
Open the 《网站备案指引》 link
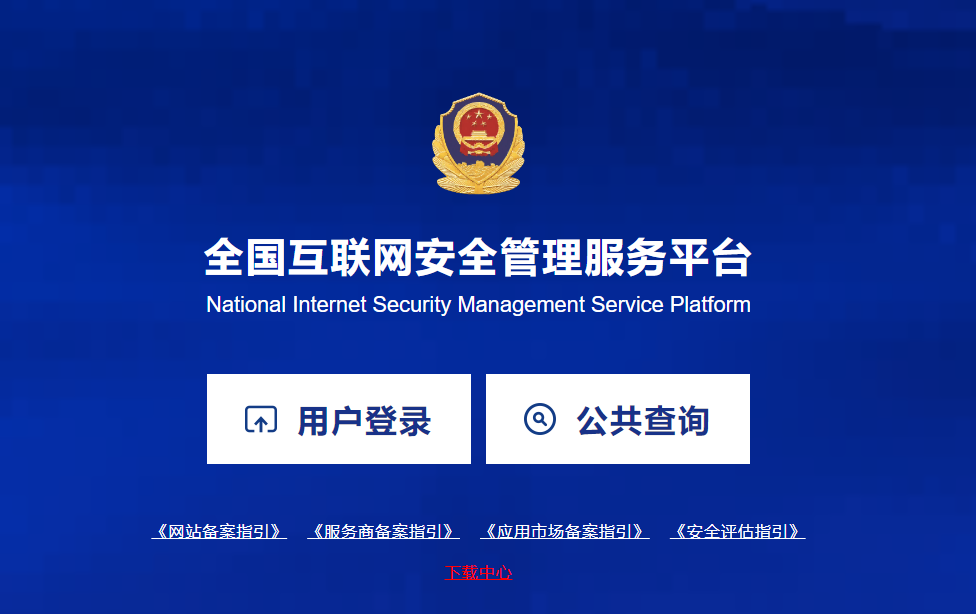point(219,531)
